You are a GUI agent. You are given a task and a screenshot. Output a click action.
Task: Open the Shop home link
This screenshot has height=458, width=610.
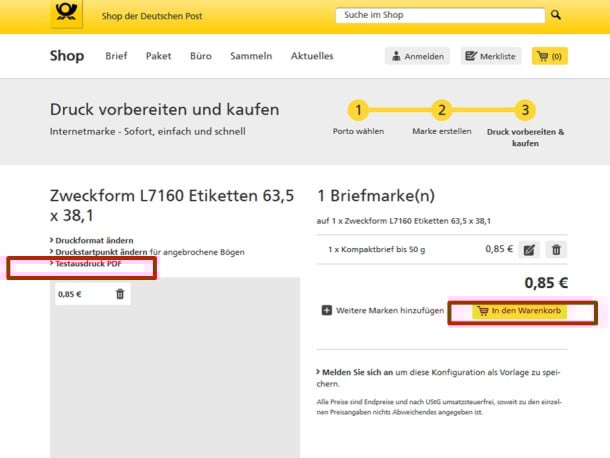click(x=67, y=56)
